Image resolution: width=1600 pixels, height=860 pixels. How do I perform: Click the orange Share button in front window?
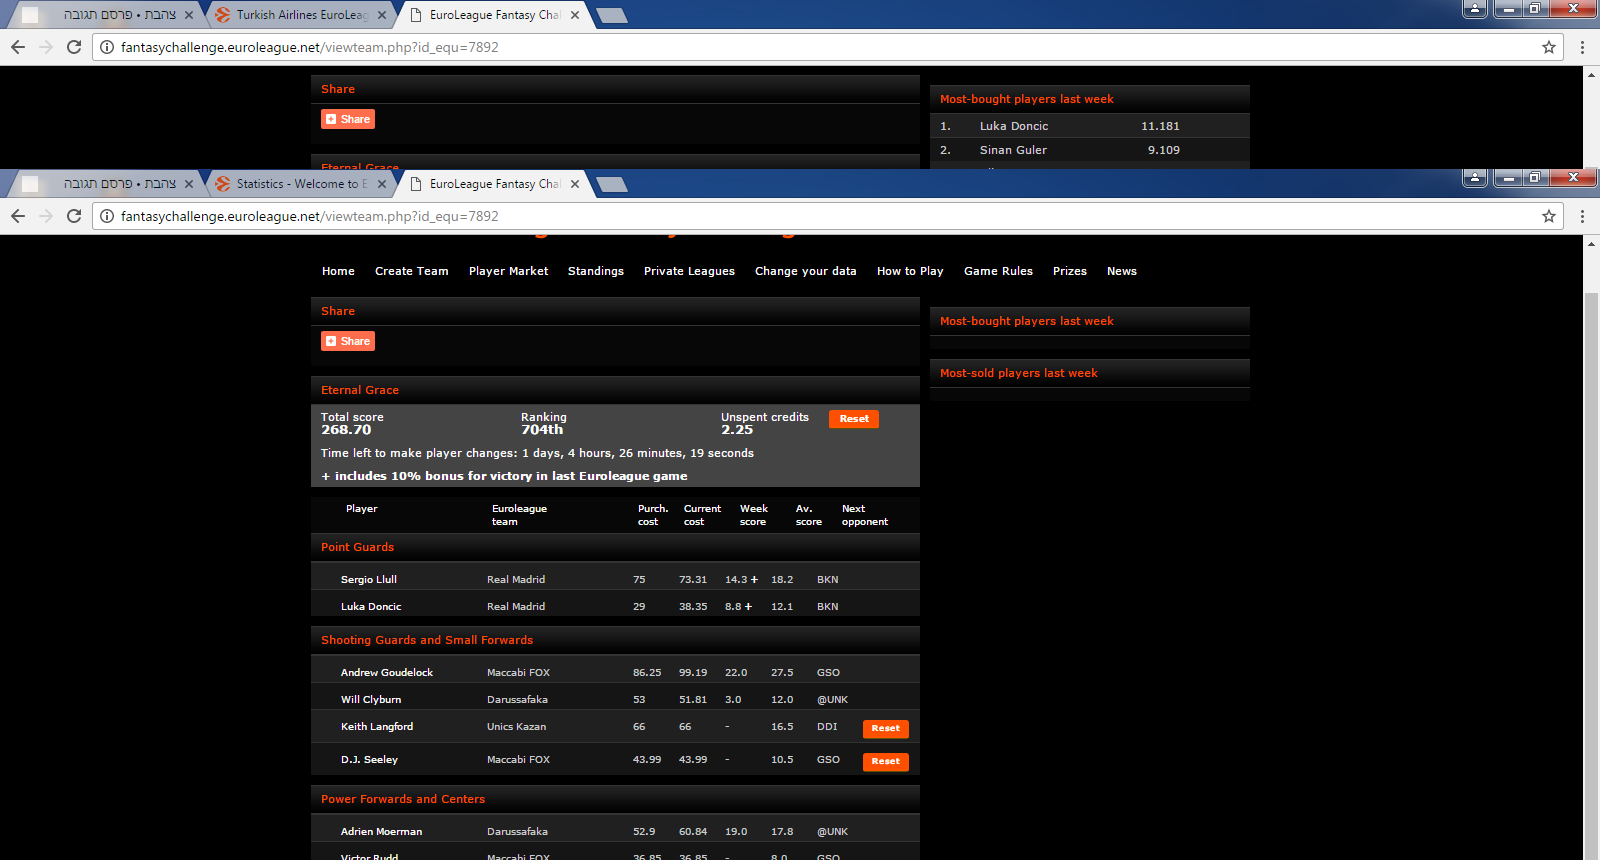click(x=348, y=341)
